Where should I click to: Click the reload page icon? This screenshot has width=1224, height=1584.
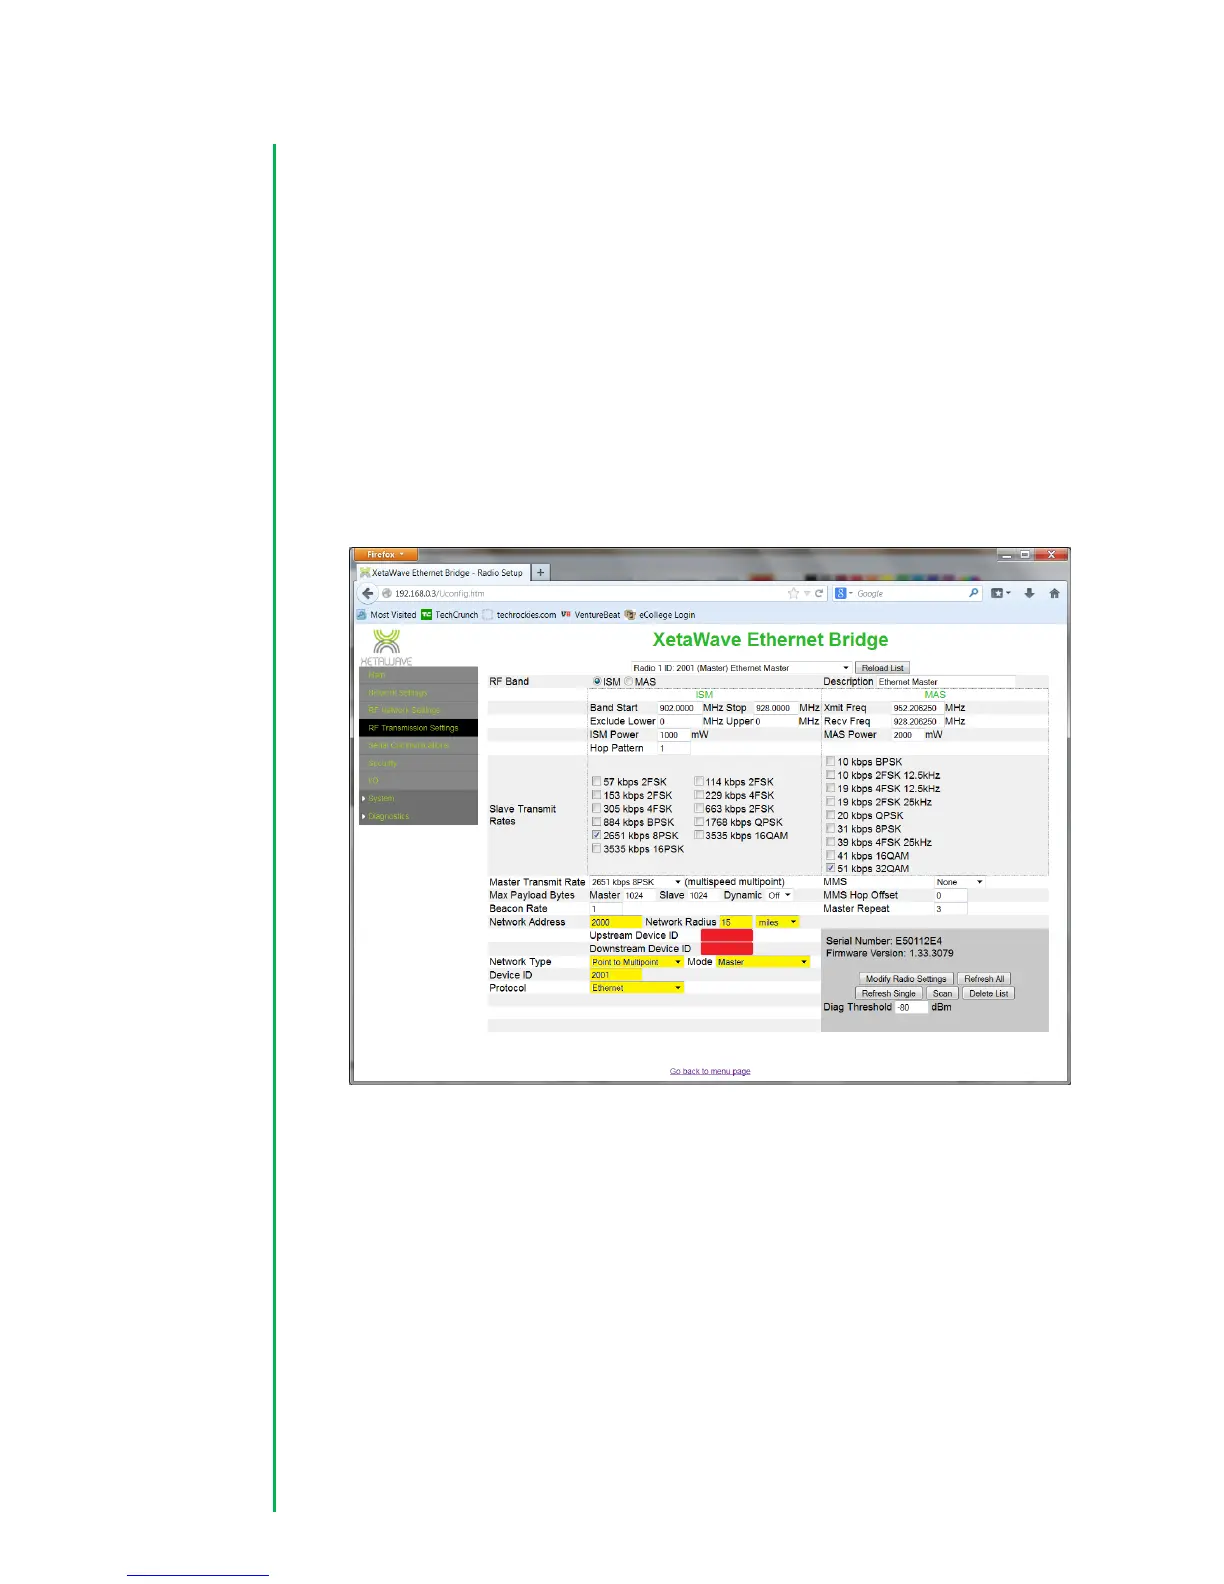(819, 593)
